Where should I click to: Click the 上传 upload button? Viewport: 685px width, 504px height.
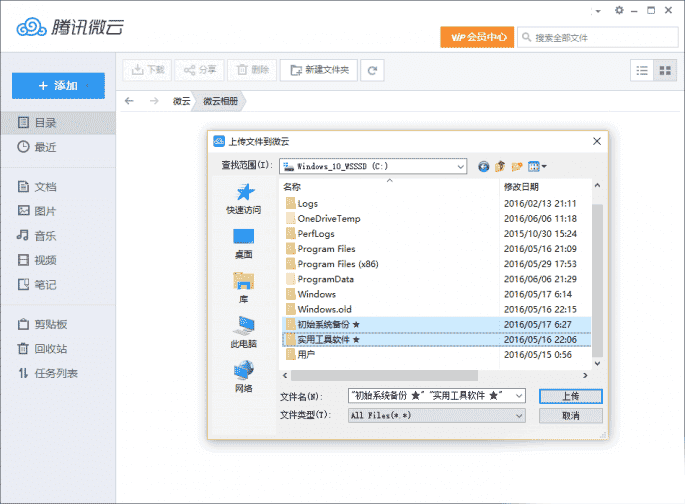[x=571, y=396]
